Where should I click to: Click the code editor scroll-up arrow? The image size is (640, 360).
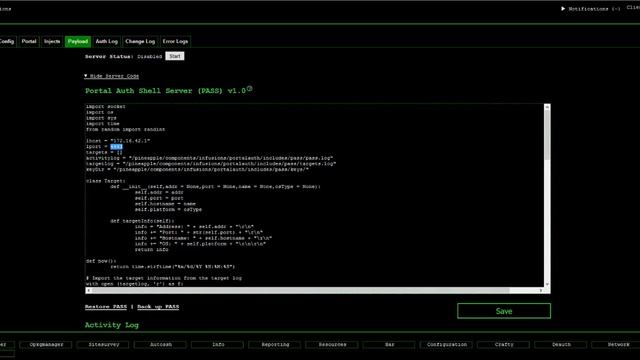click(547, 107)
